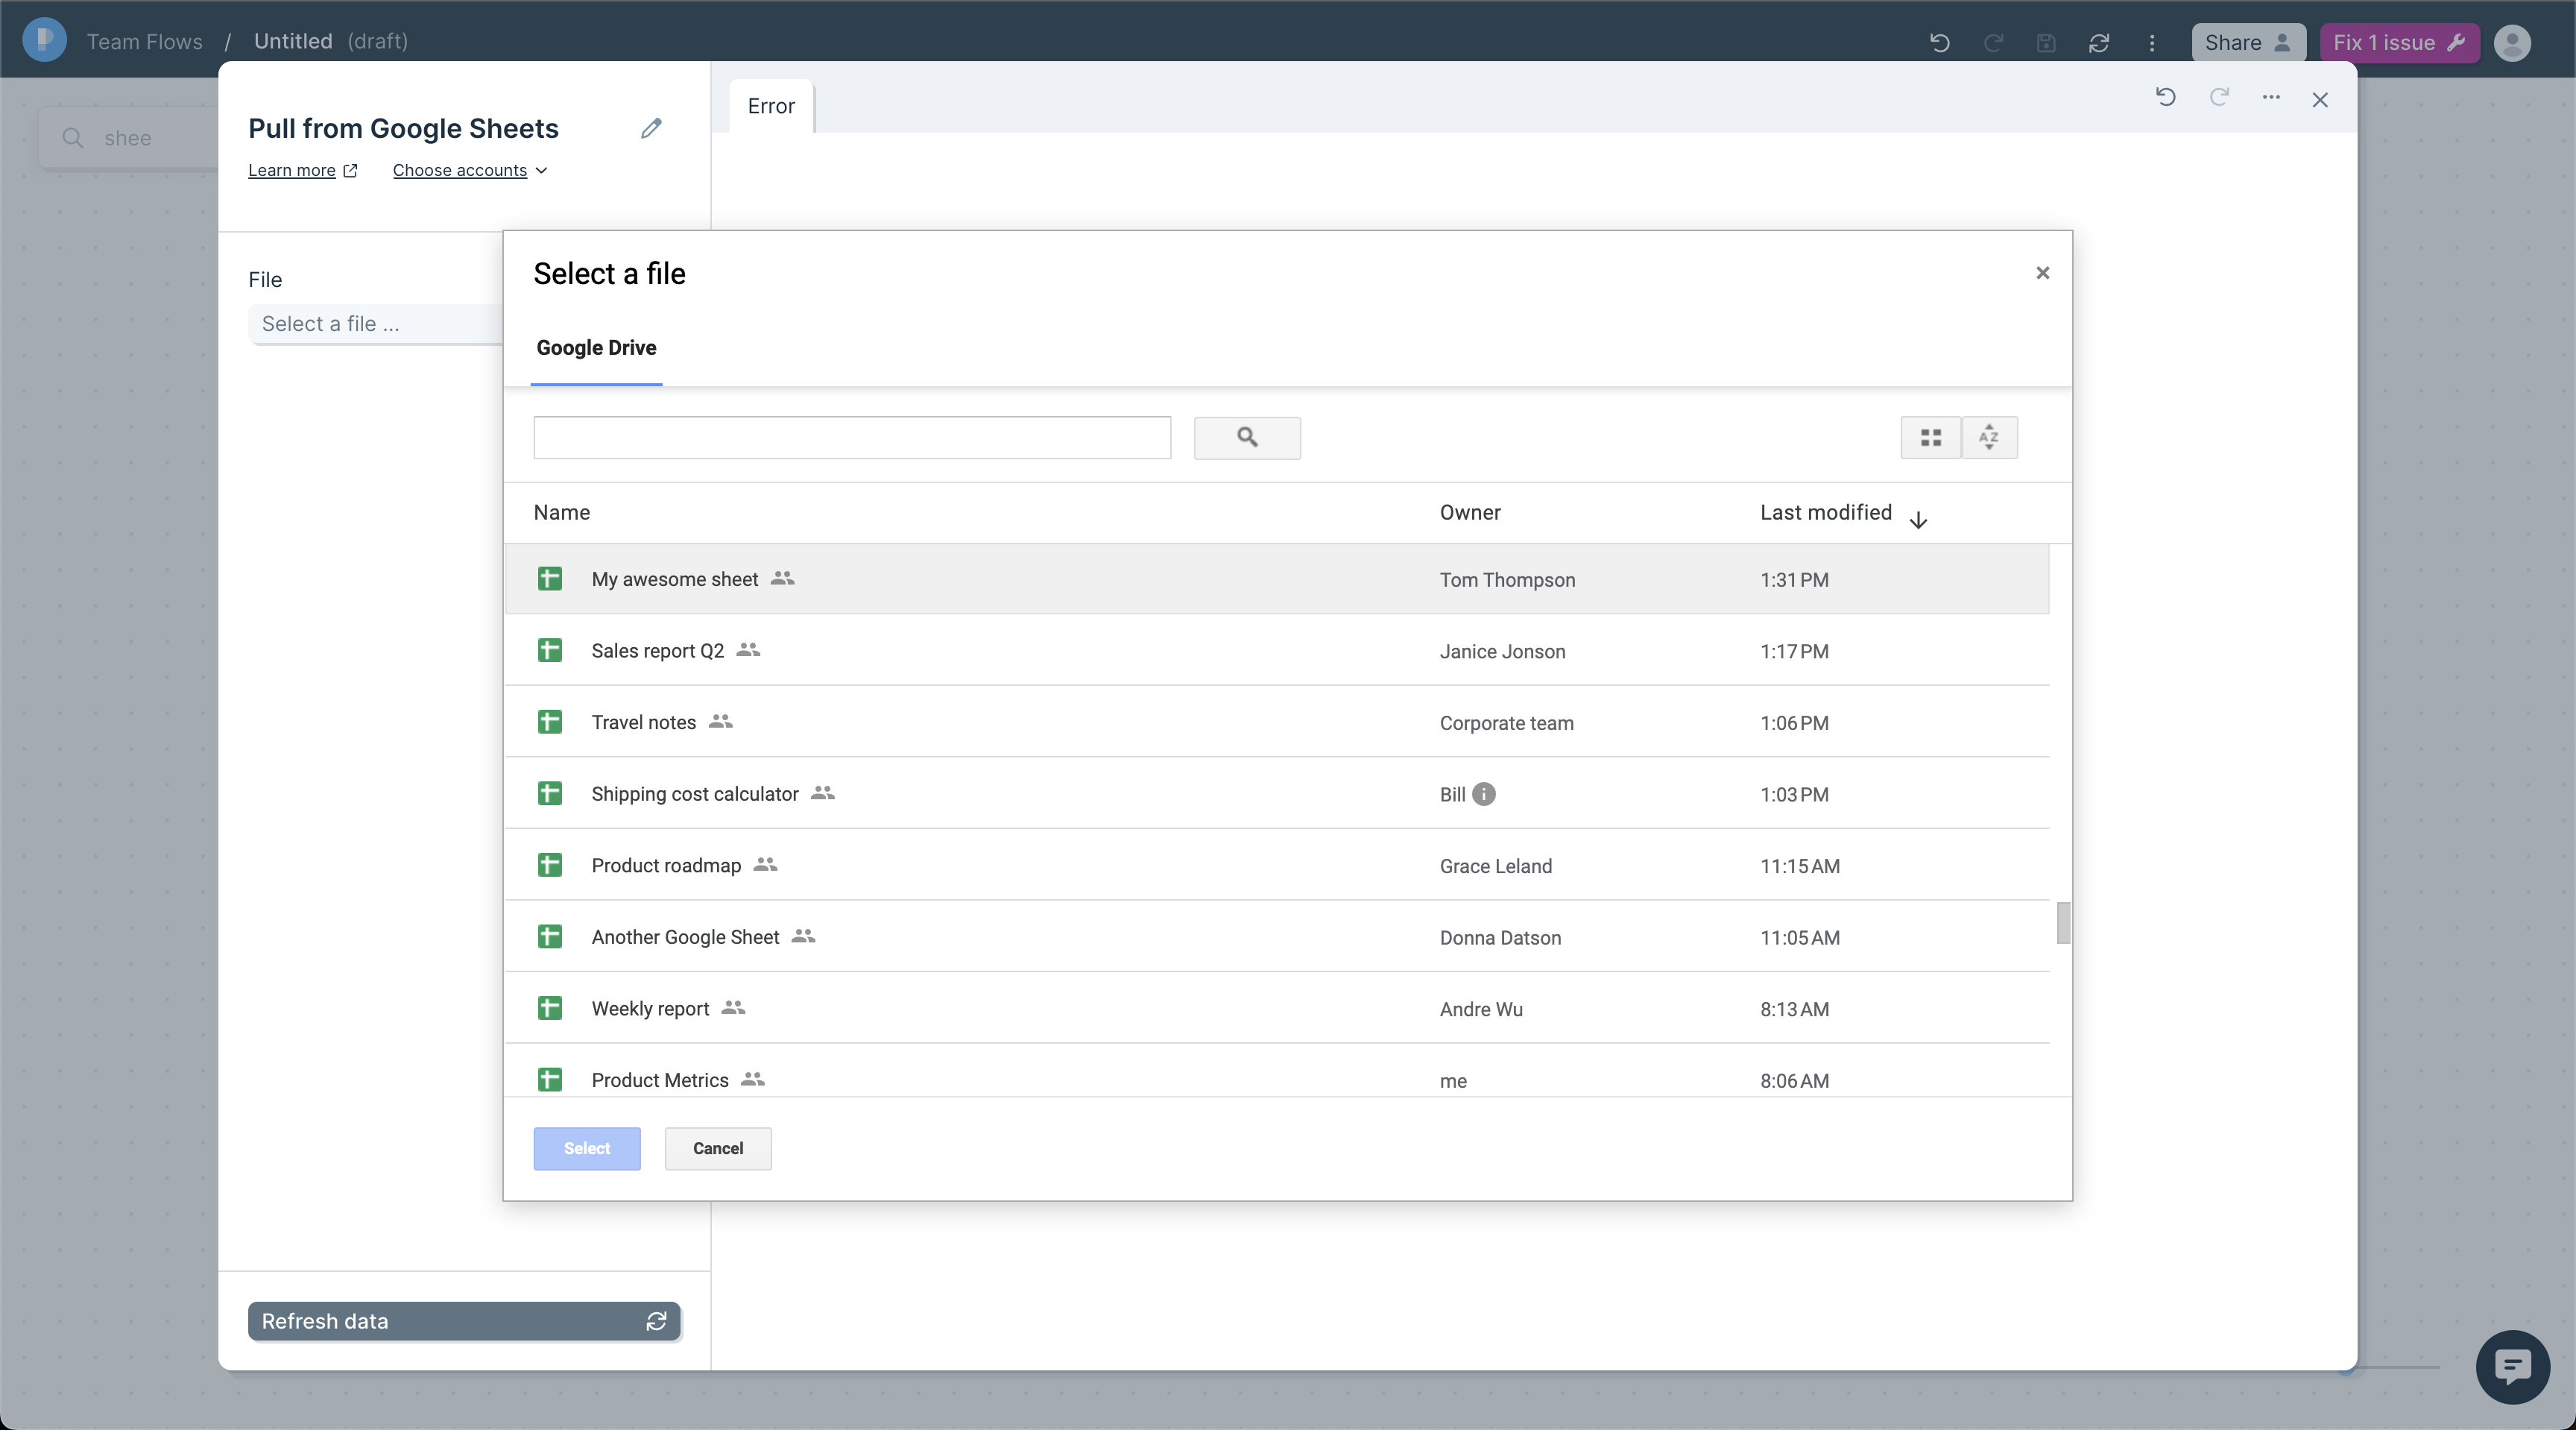Open the step's three-dot options menu
The width and height of the screenshot is (2576, 1430).
point(2271,98)
